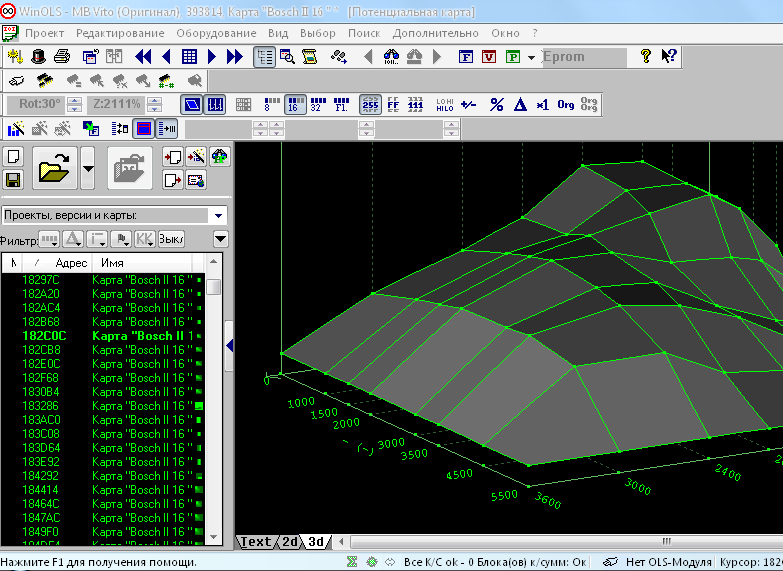Expand the arrow next to open folder button
The height and width of the screenshot is (571, 783).
click(88, 167)
